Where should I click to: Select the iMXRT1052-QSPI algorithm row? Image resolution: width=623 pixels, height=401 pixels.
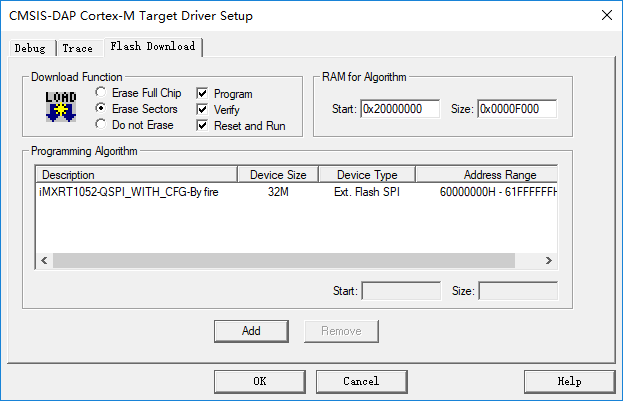[130, 192]
